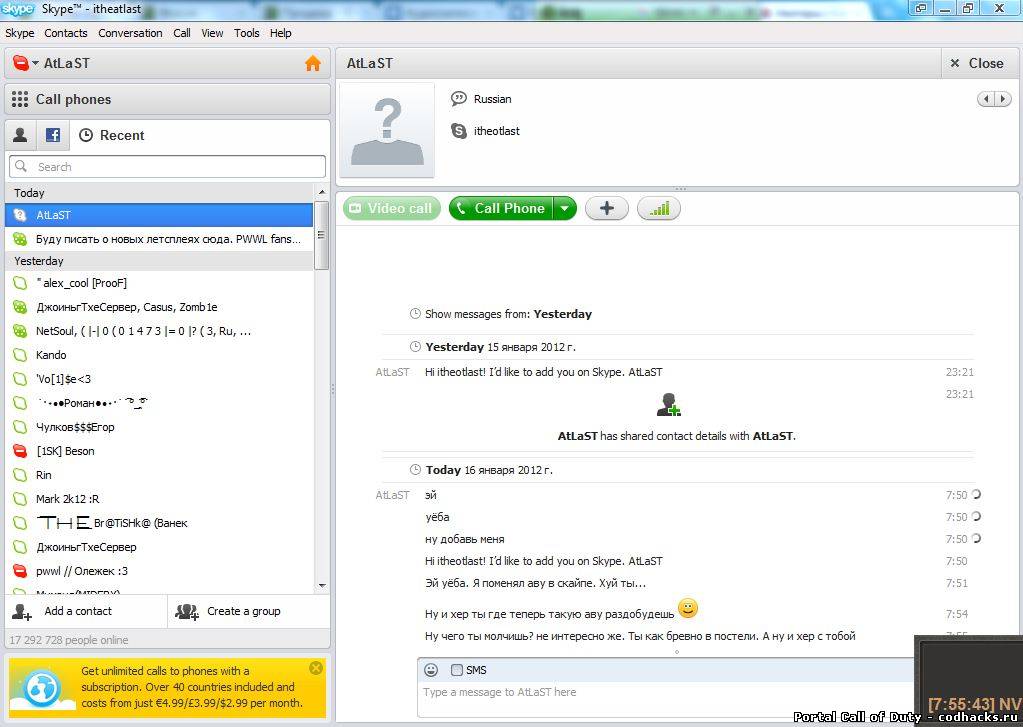
Task: Click the globe icon in the subscription ad
Action: point(42,688)
